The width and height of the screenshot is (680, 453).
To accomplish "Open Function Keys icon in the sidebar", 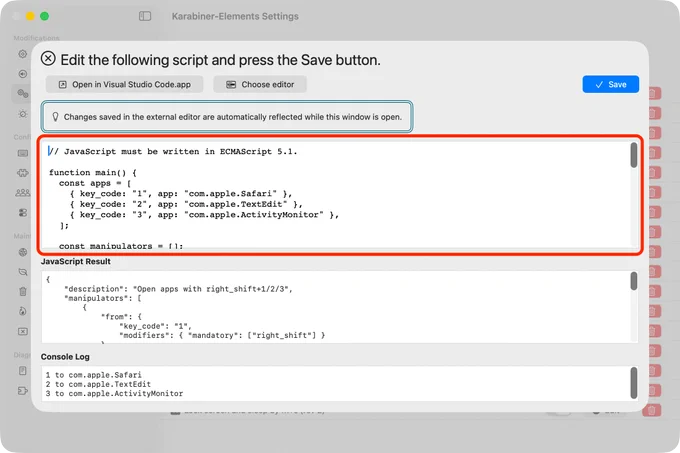I will (23, 74).
